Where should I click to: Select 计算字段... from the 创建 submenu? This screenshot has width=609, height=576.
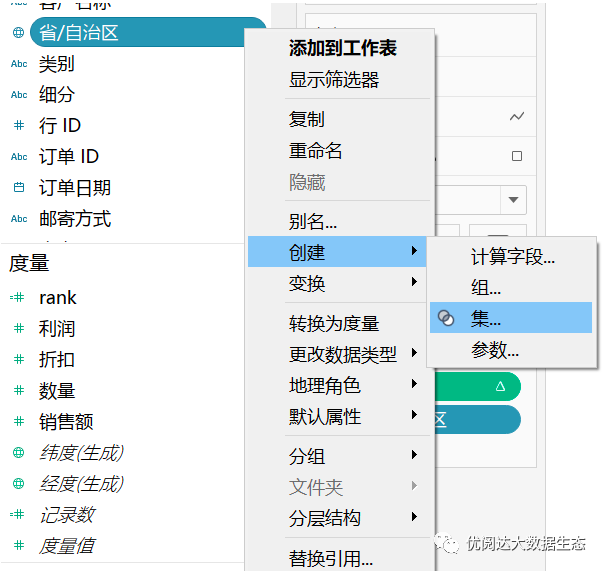(513, 257)
